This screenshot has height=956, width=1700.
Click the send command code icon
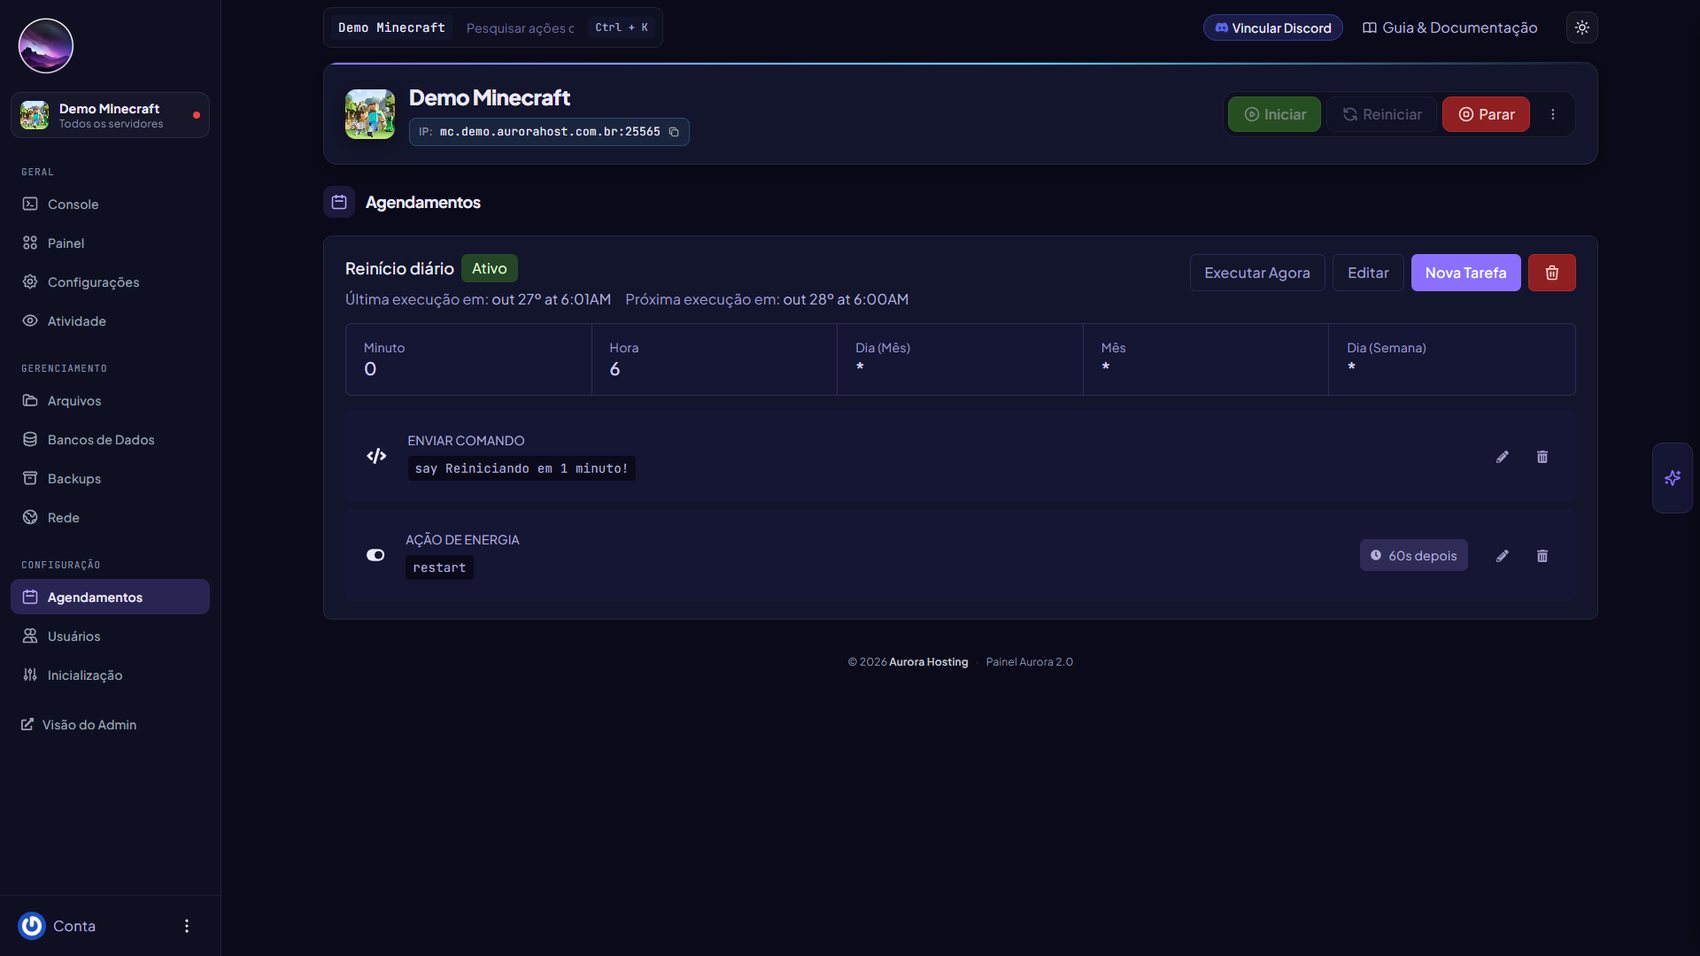[x=376, y=456]
